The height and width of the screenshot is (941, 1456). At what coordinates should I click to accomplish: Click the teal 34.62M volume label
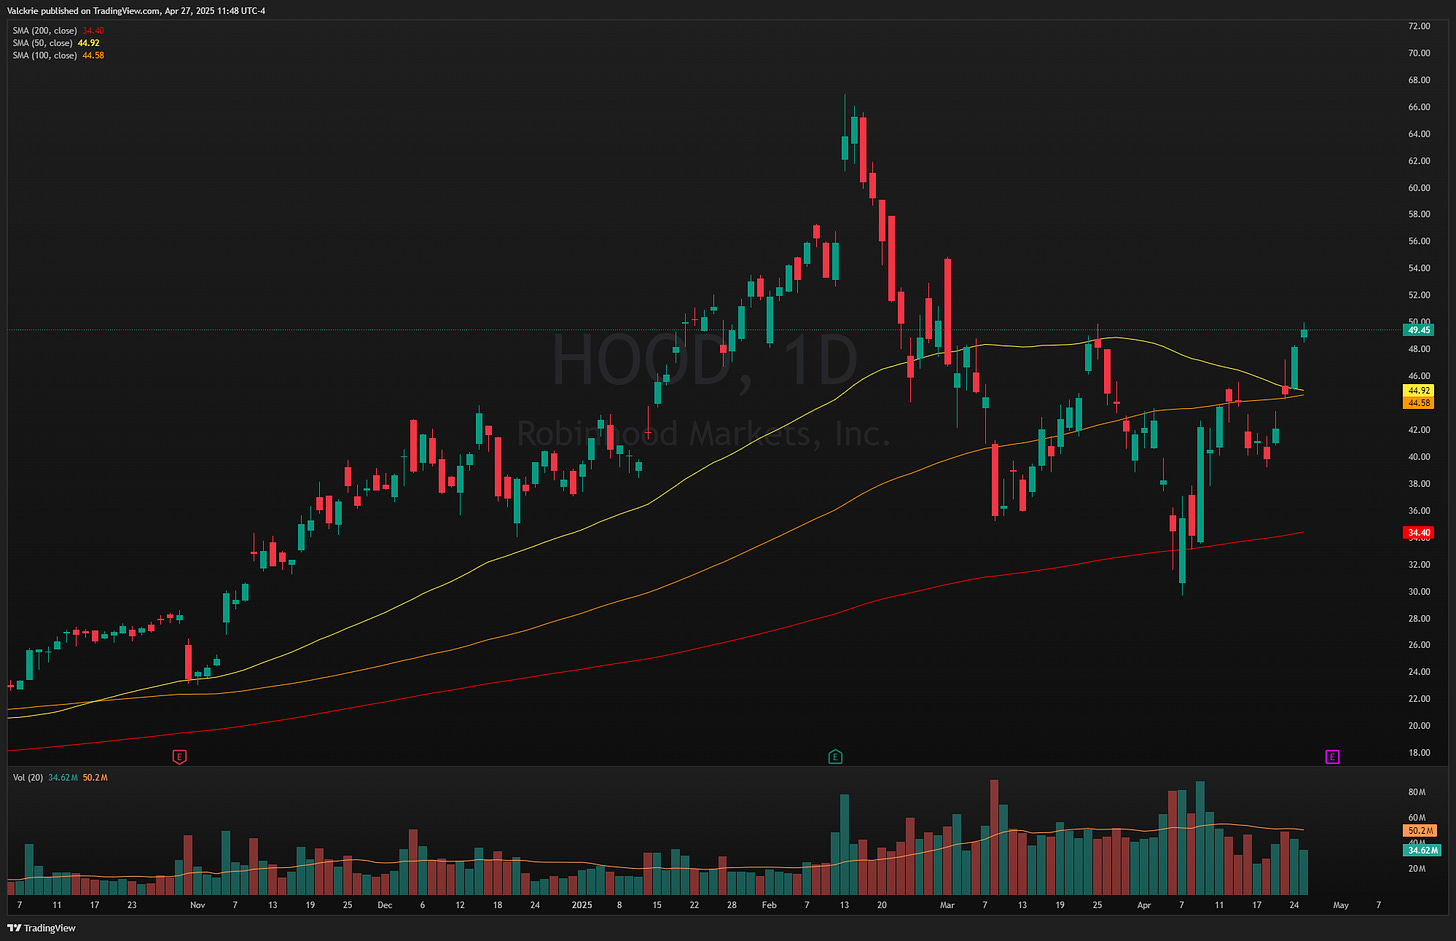(1423, 850)
